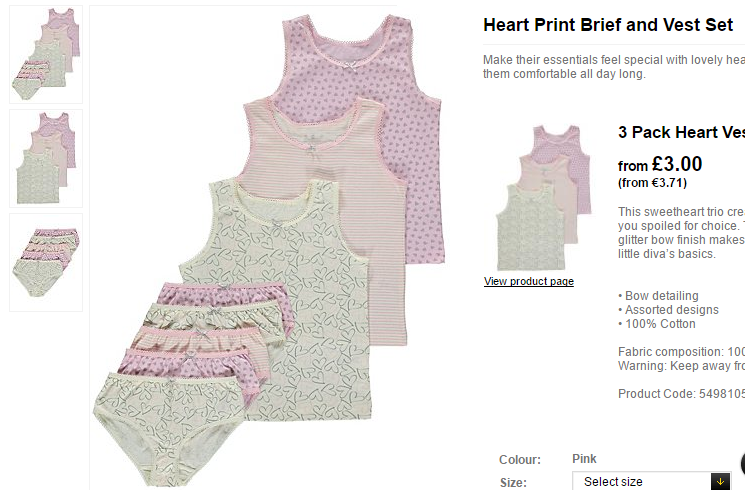
Task: Follow the View product page link
Action: (529, 281)
